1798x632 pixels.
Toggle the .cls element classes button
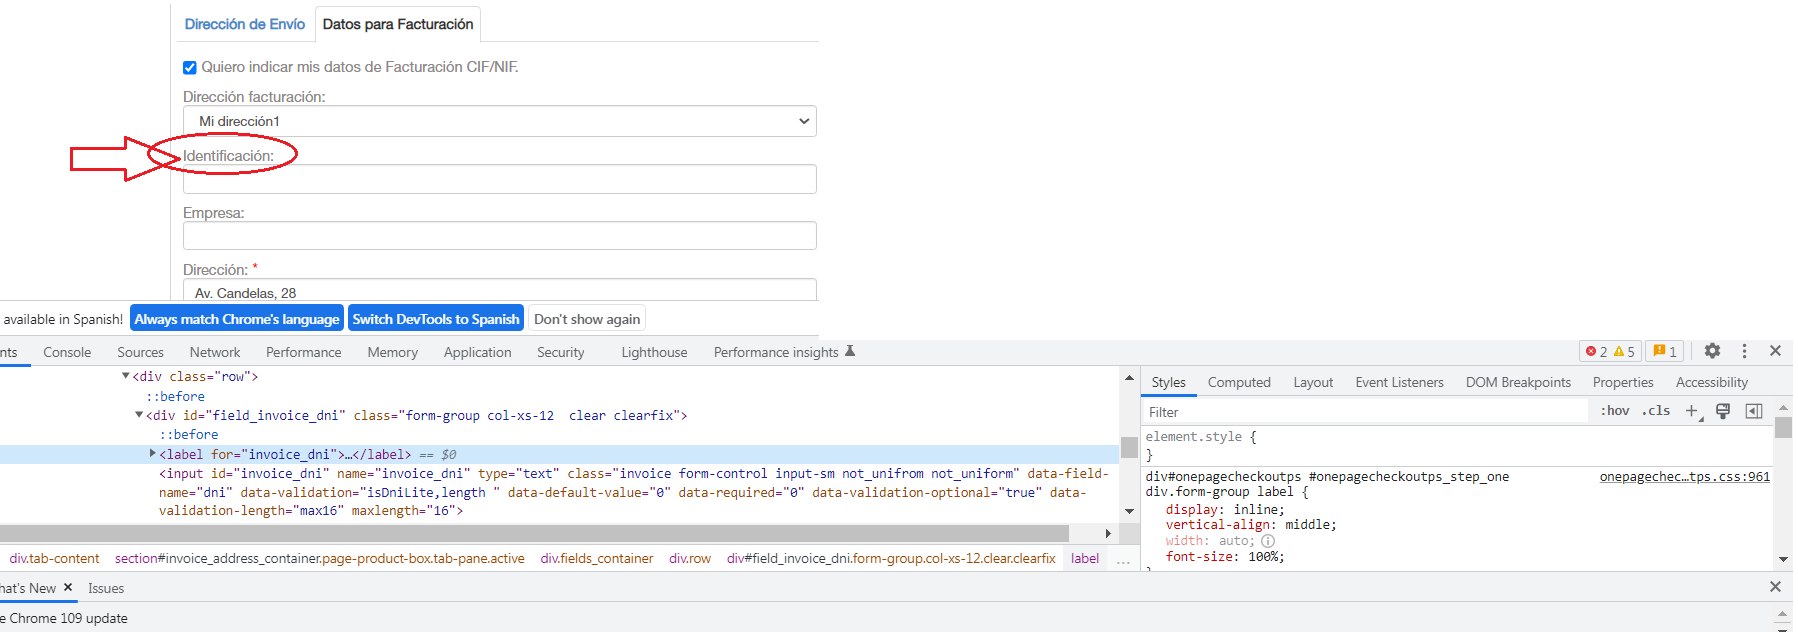point(1656,411)
